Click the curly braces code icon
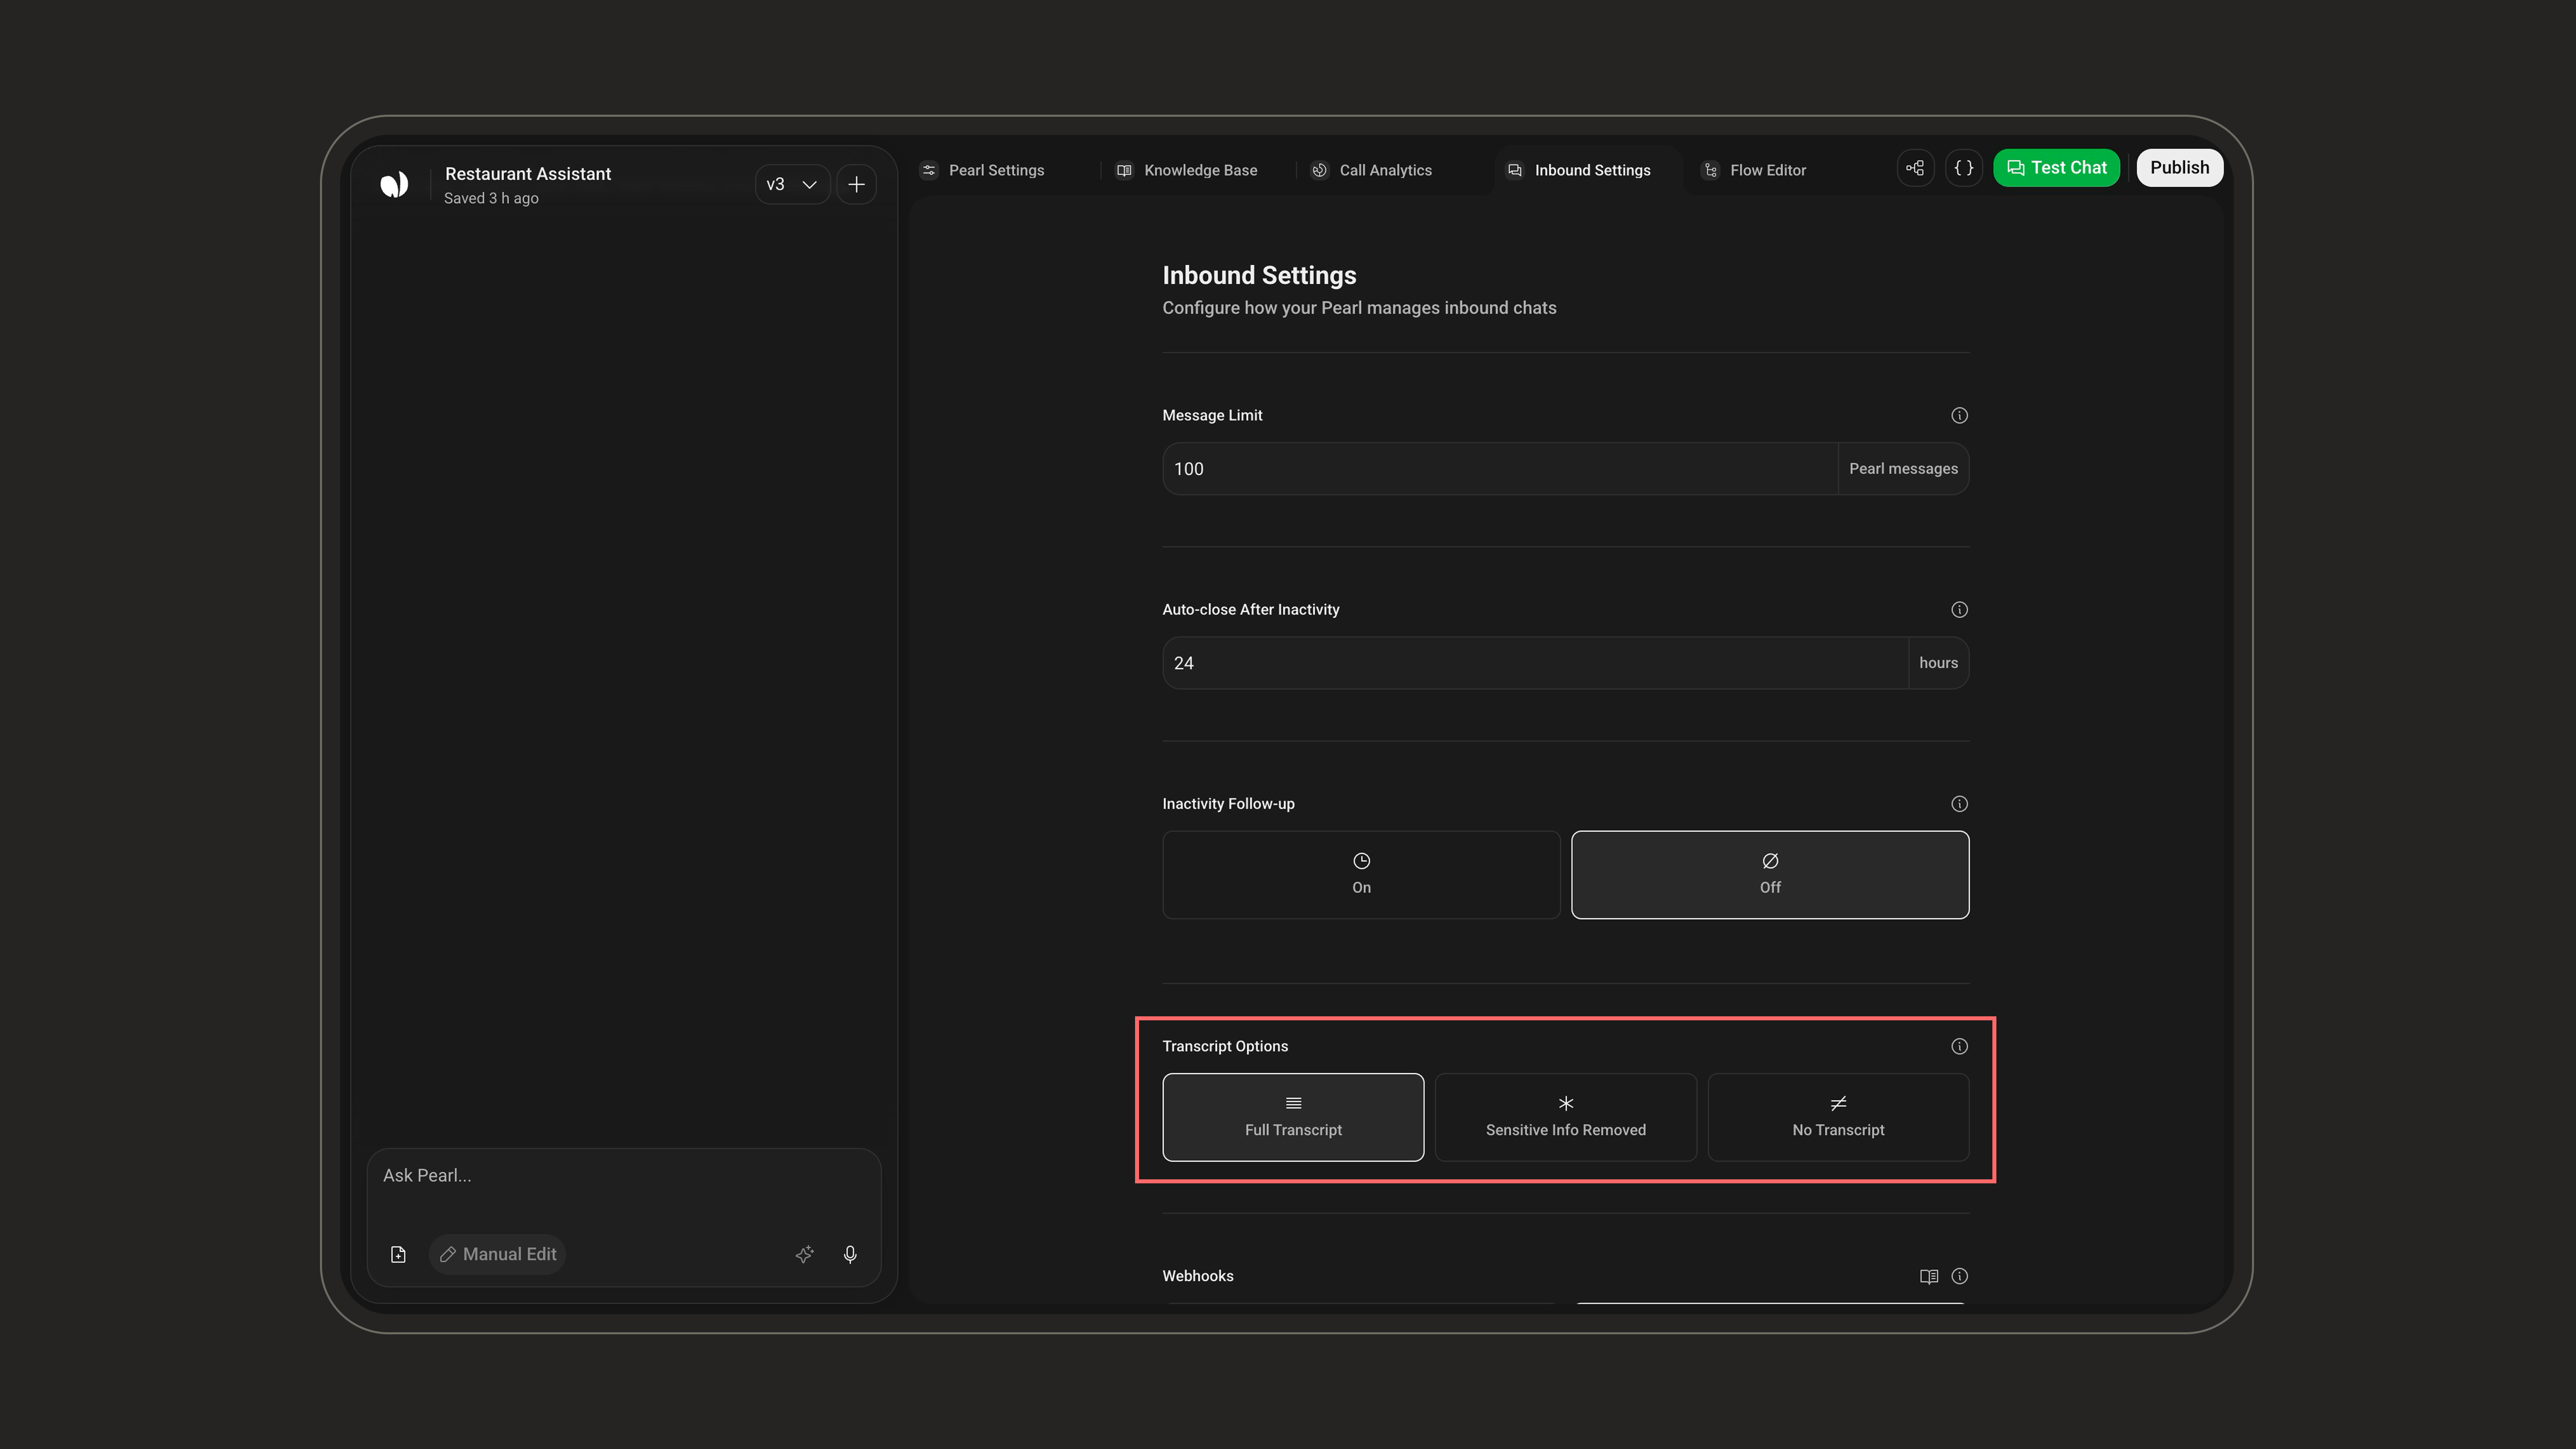 (1964, 168)
